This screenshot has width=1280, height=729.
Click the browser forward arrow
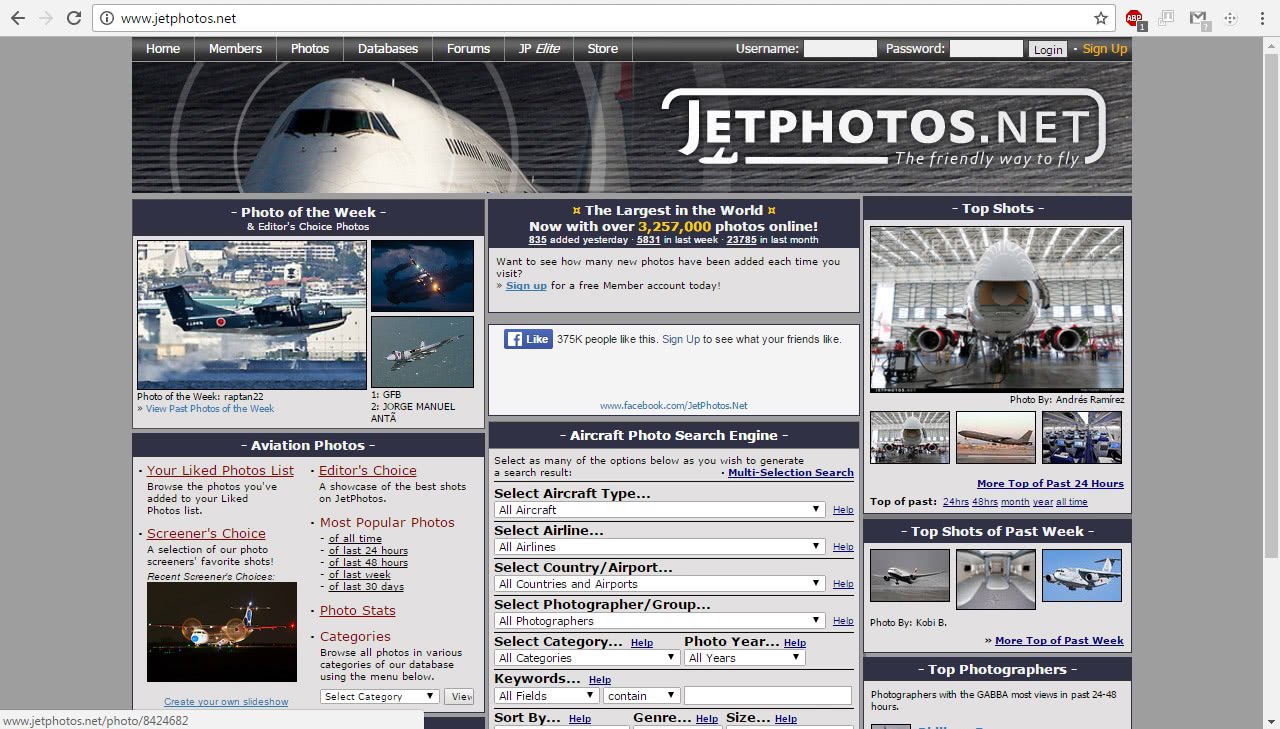coord(46,18)
